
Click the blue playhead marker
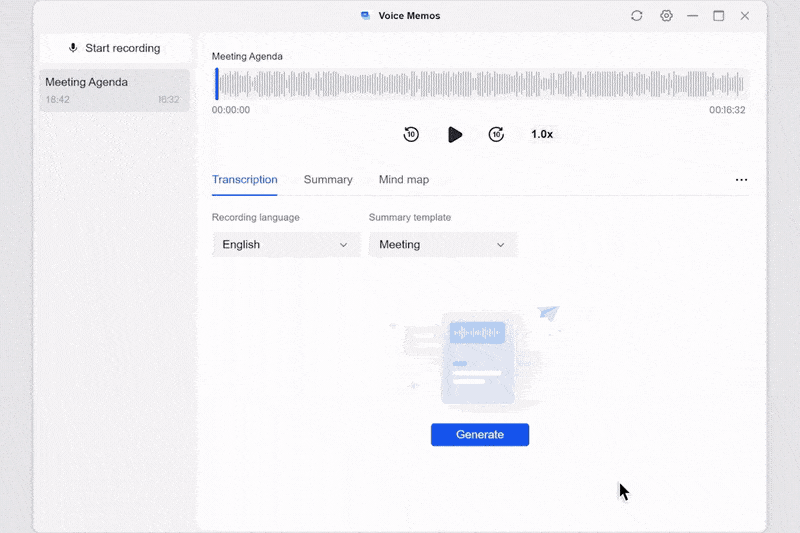coord(217,84)
